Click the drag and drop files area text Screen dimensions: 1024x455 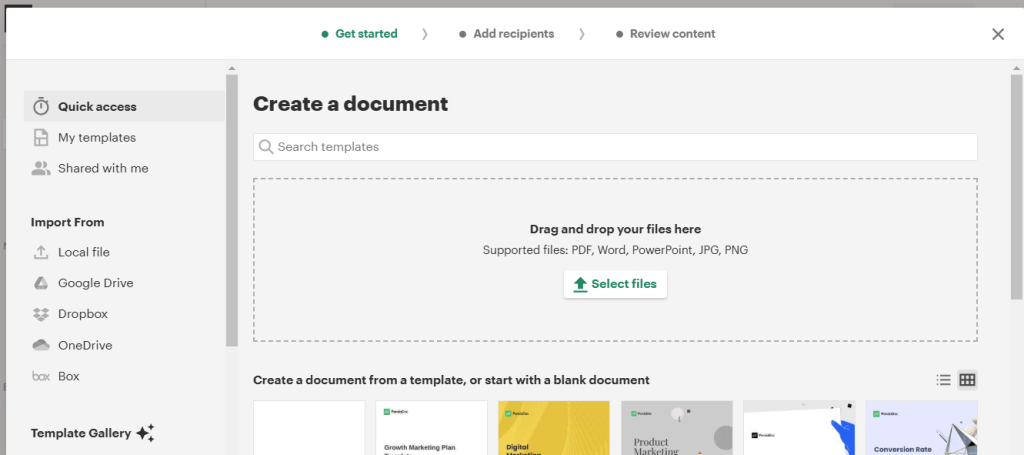pyautogui.click(x=615, y=229)
